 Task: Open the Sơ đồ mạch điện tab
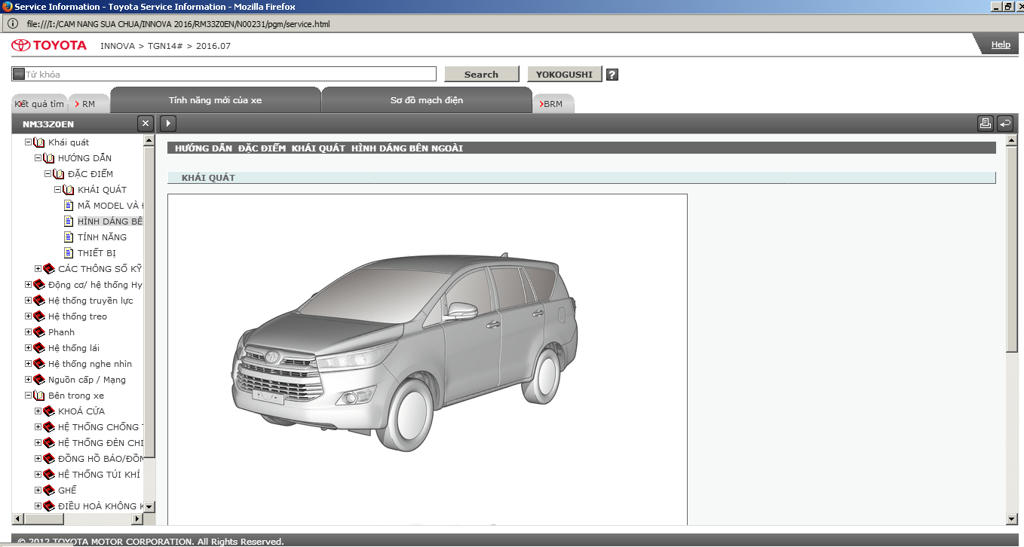[x=426, y=100]
